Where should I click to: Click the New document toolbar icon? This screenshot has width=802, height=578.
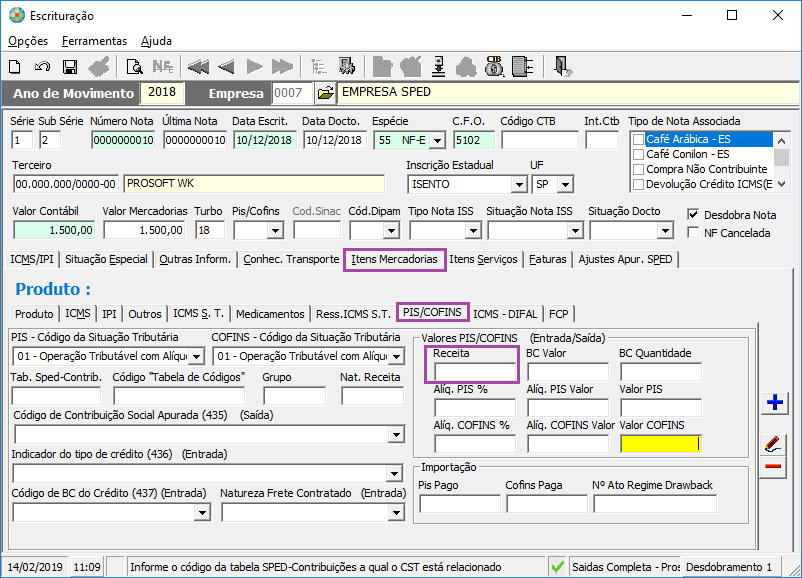(15, 67)
